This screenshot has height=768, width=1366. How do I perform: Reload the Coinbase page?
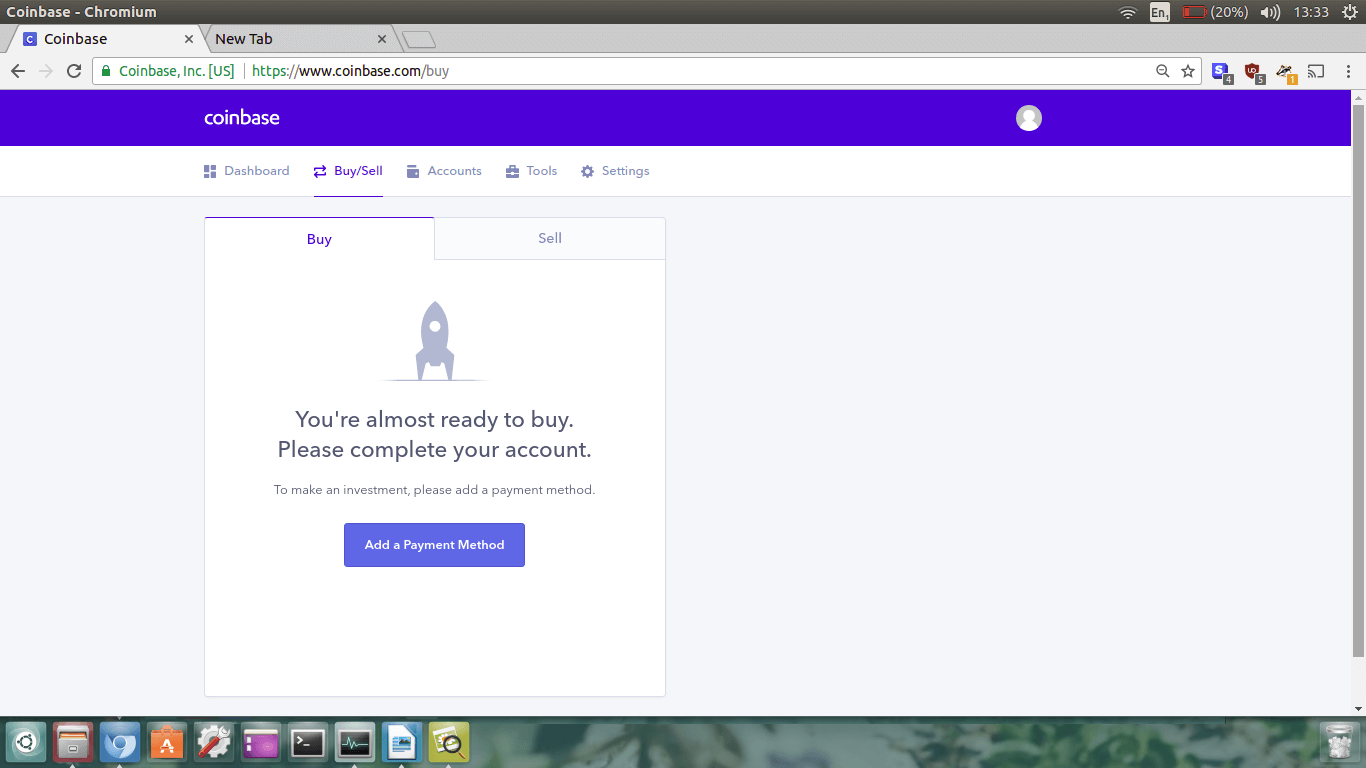pyautogui.click(x=73, y=71)
